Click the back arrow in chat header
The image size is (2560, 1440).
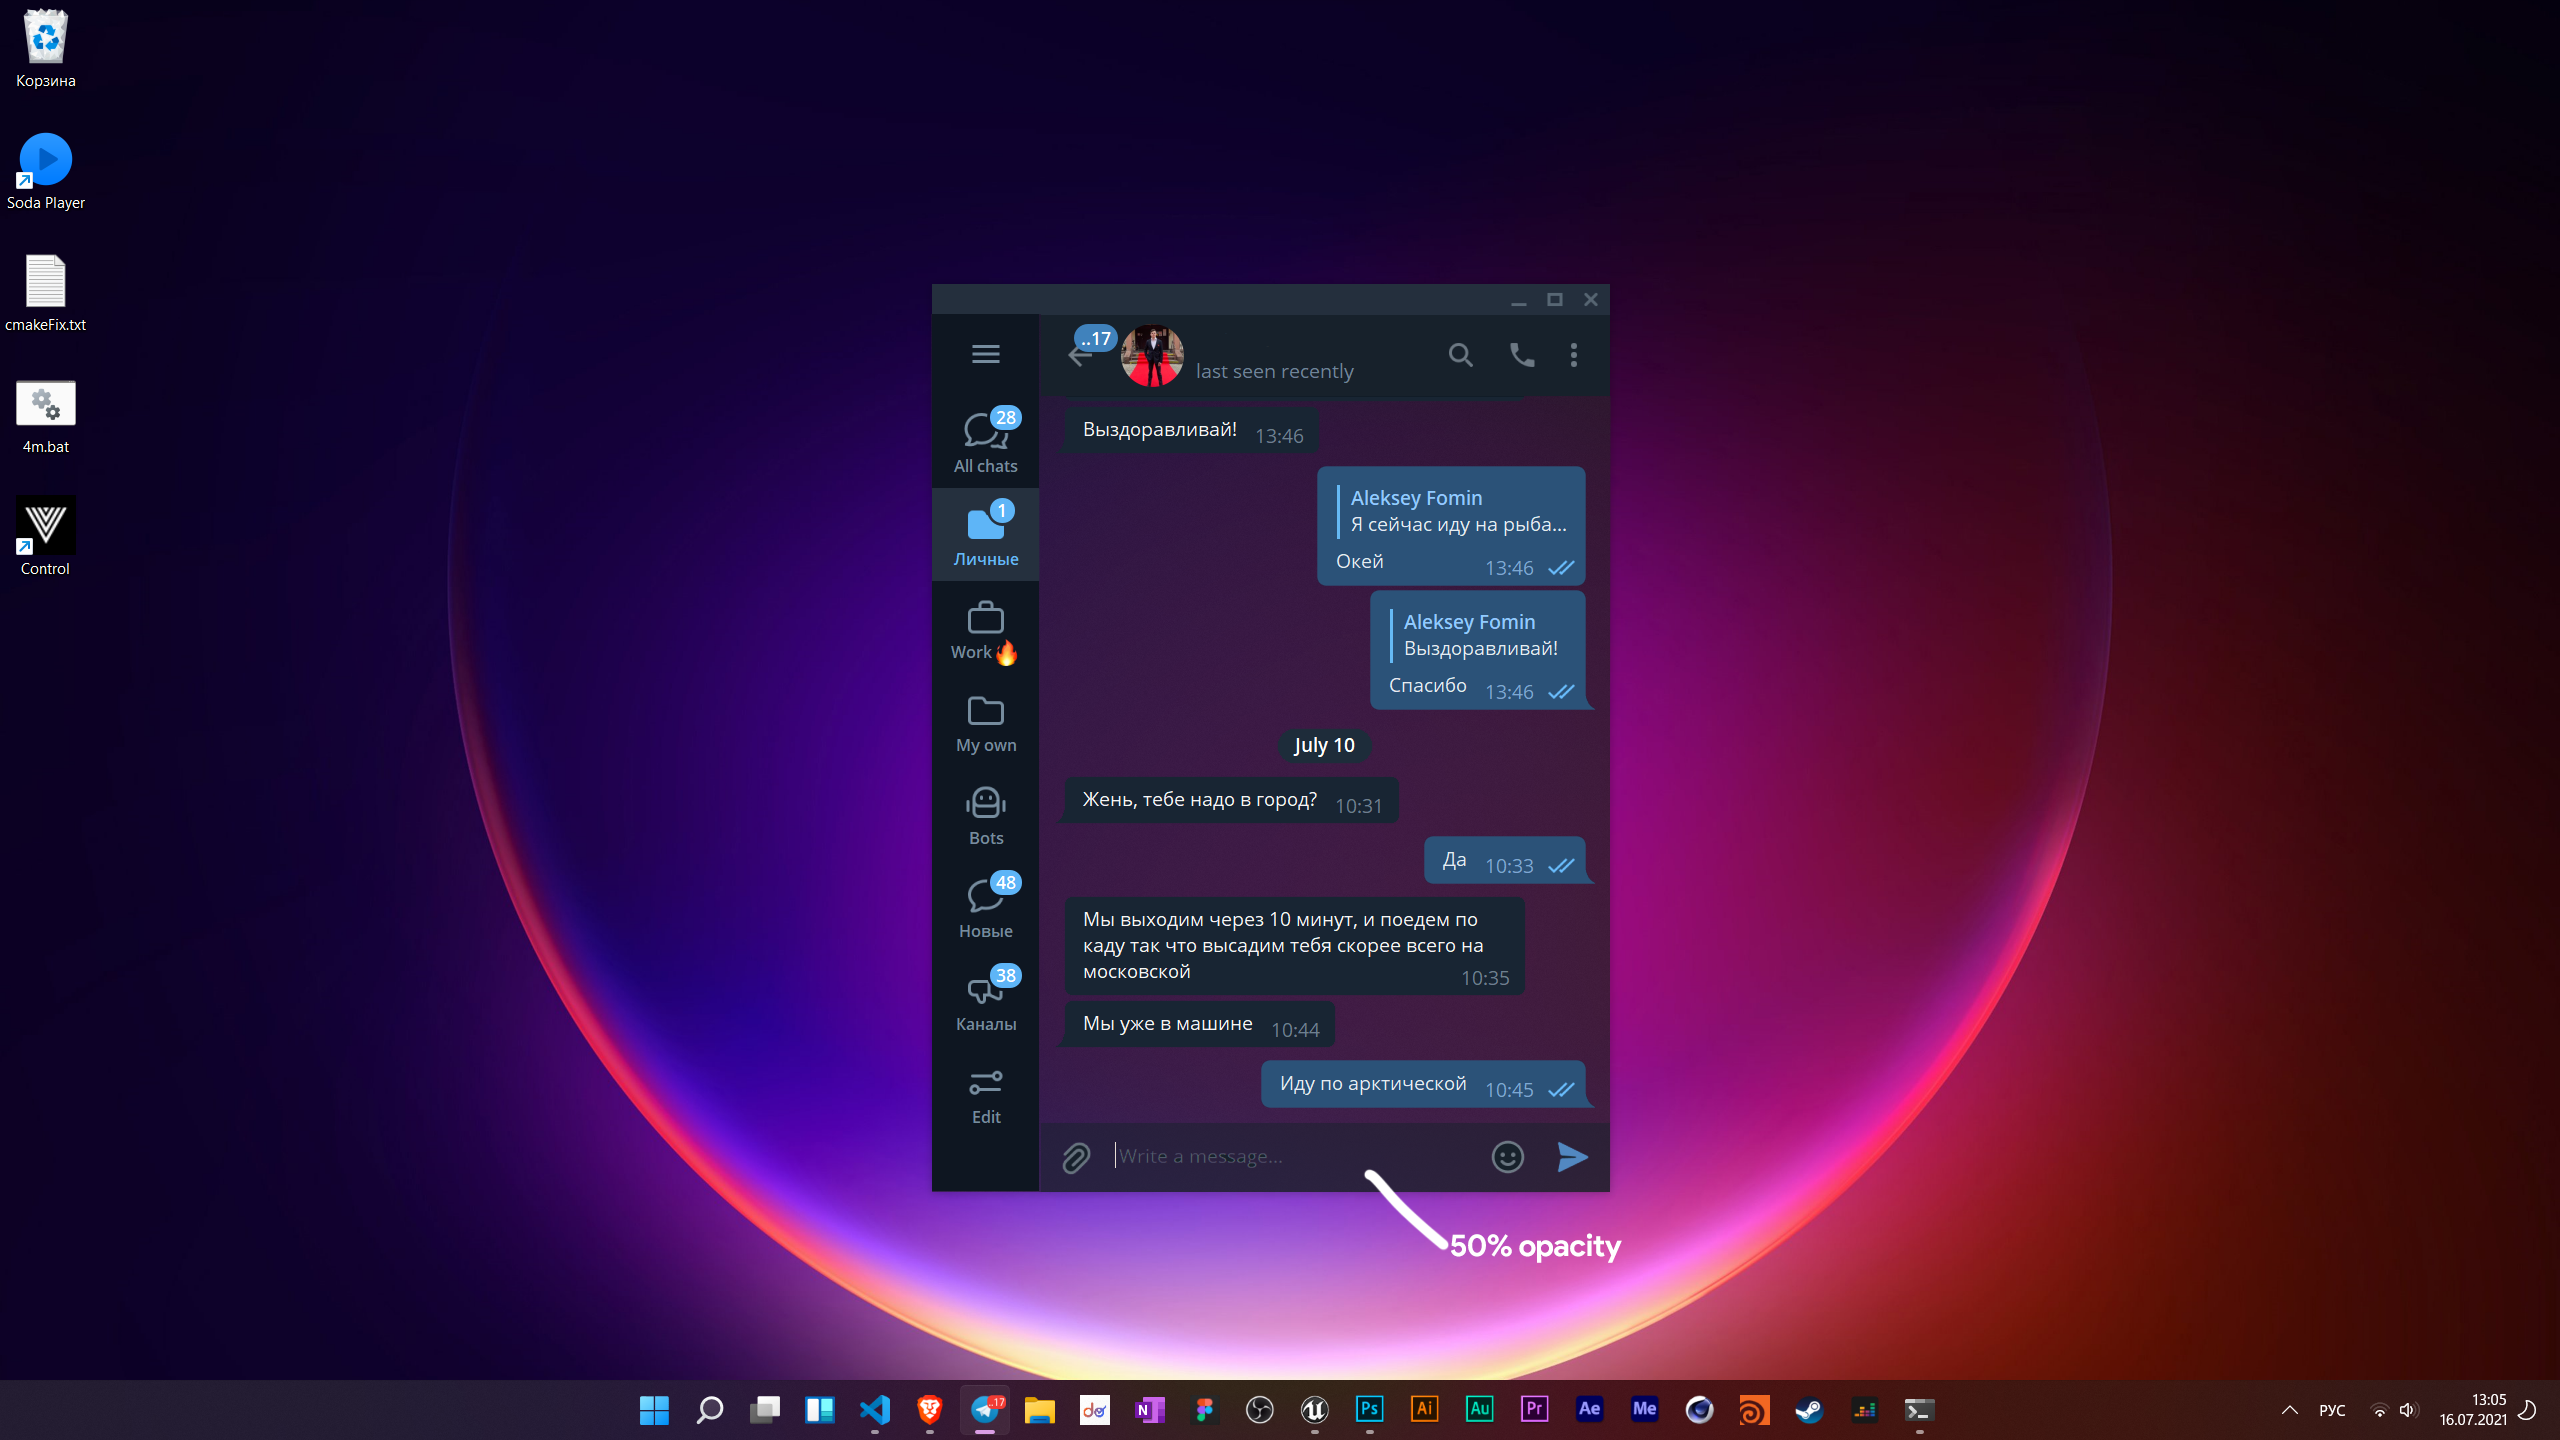1081,355
